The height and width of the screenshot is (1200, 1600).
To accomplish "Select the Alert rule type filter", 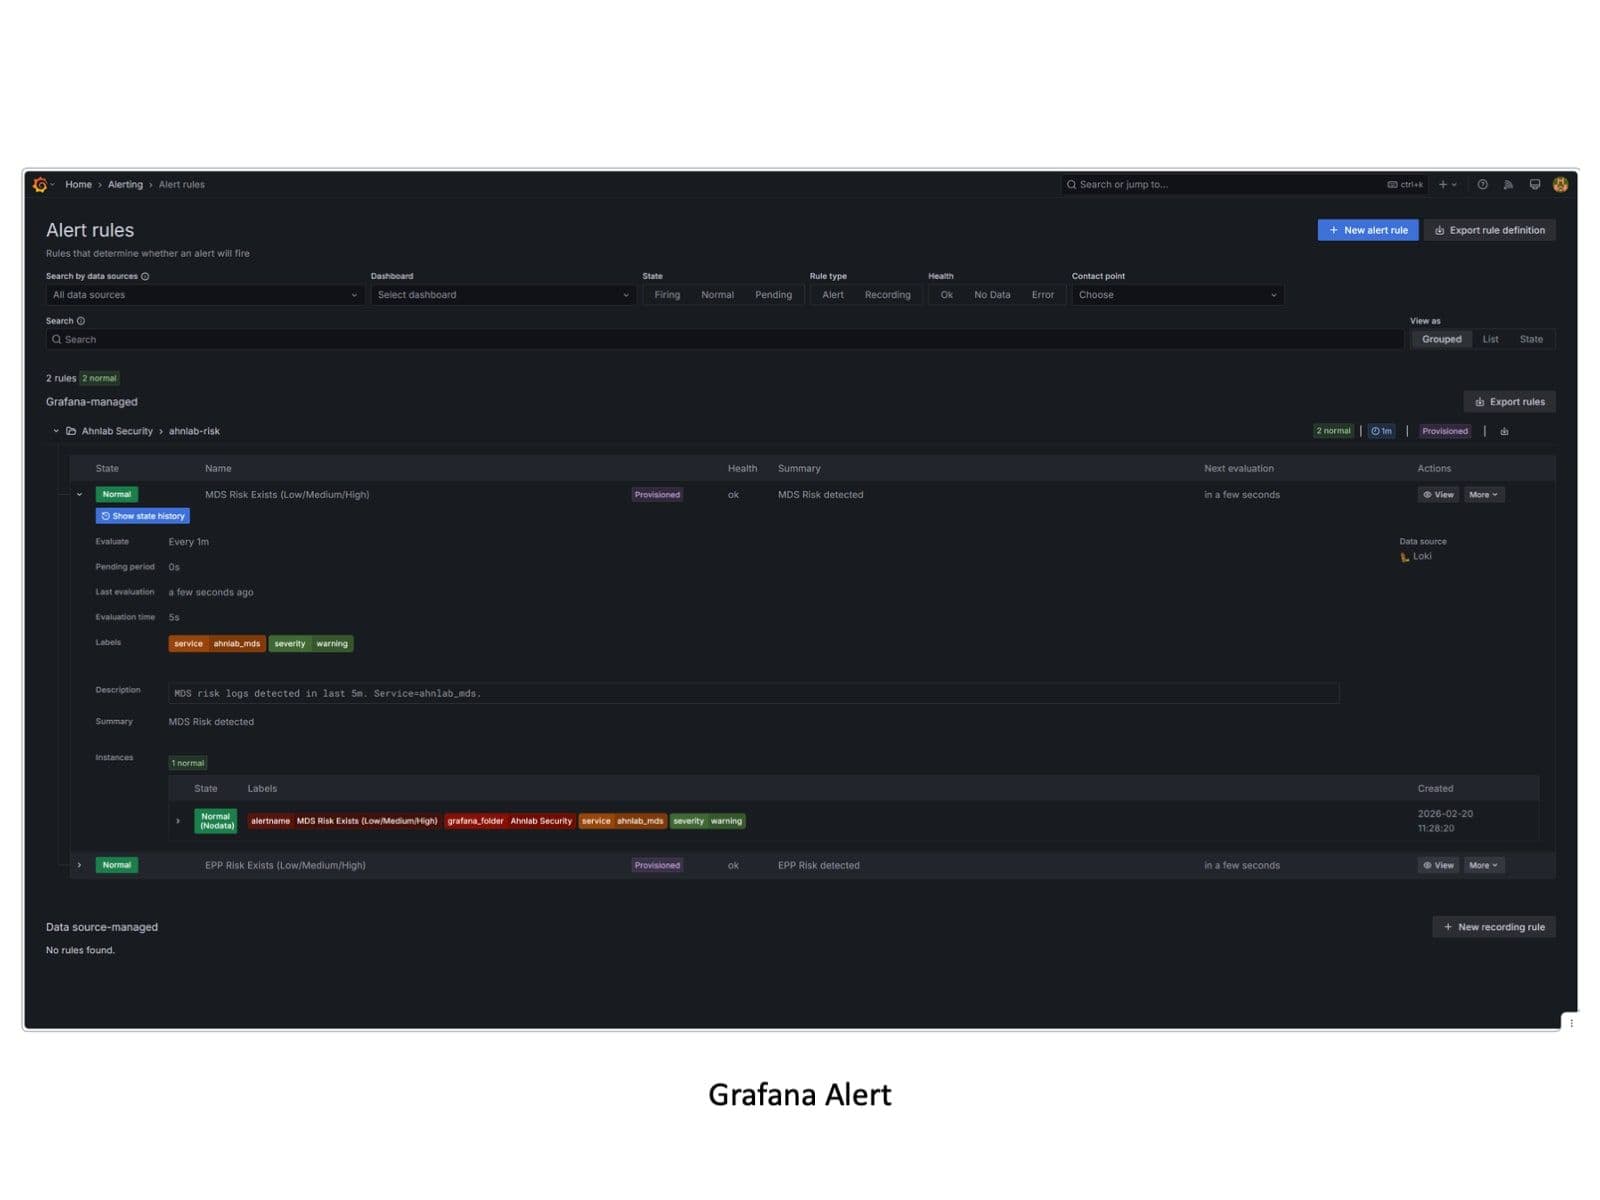I will (x=833, y=295).
